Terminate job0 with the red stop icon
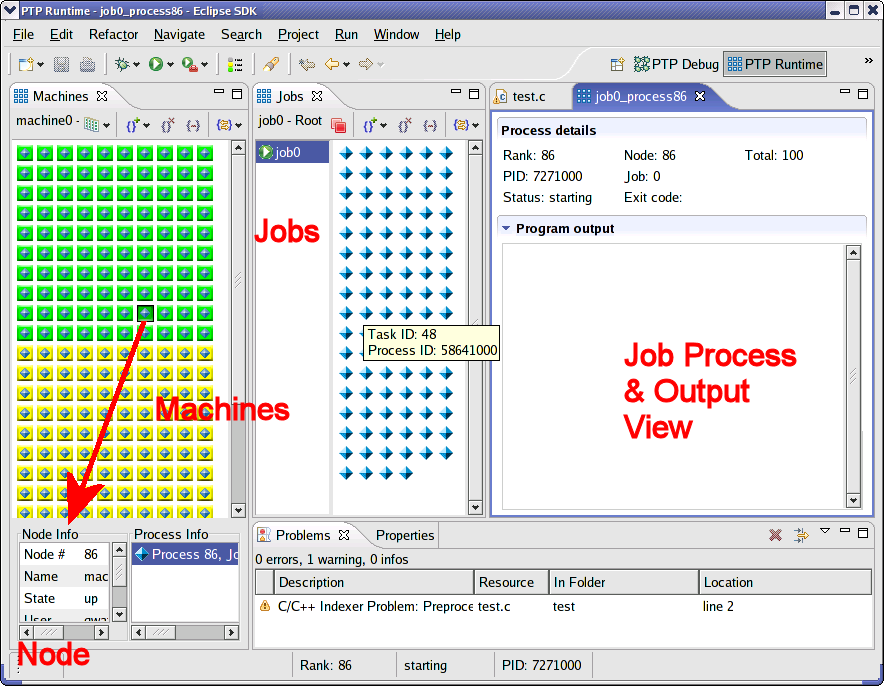This screenshot has height=686, width=884. click(339, 125)
